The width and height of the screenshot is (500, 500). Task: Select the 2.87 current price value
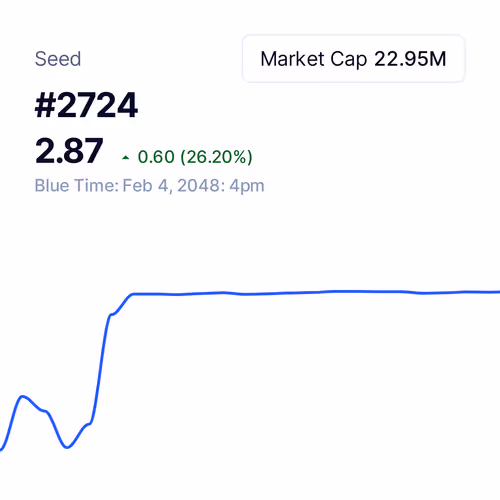[x=69, y=151]
